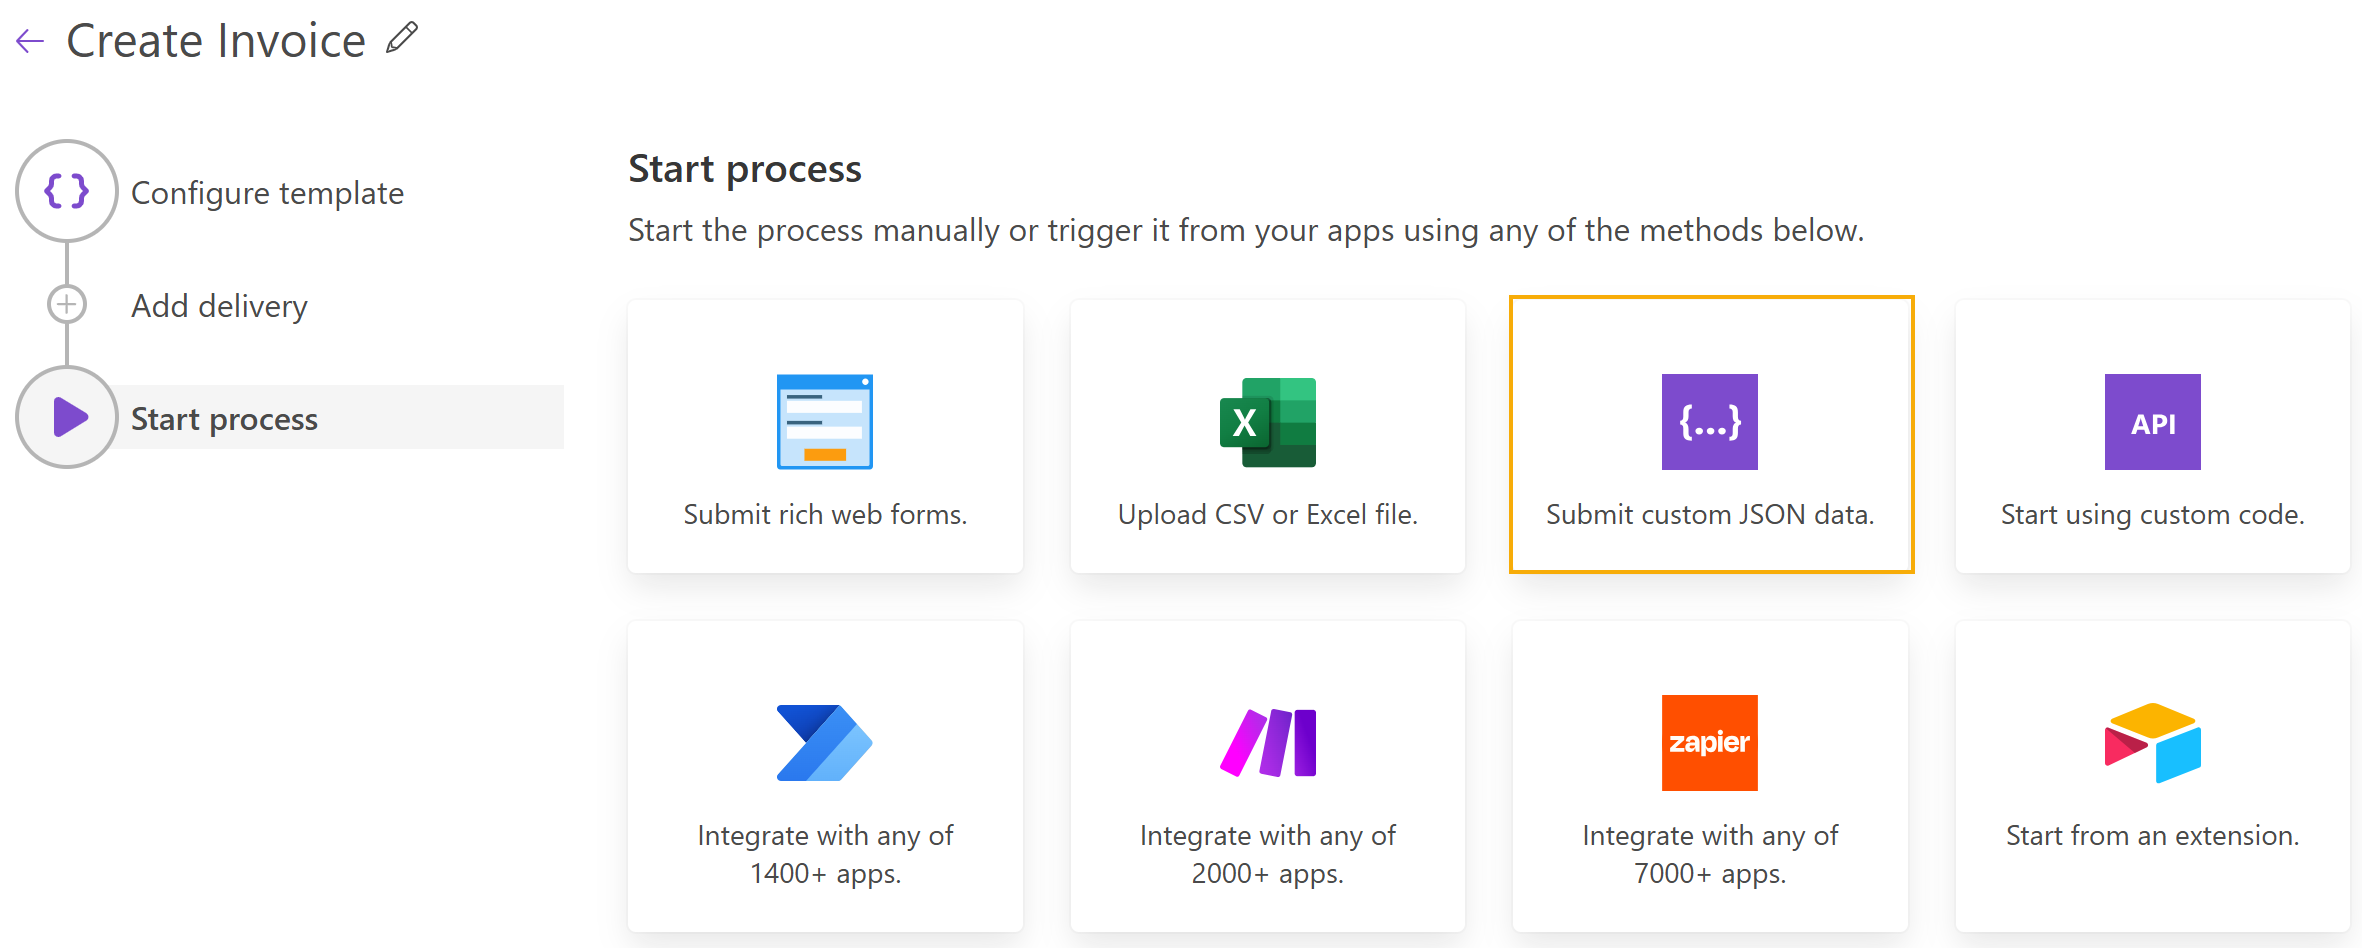Click the purple play Start process step icon
Viewport: 2362px width, 948px height.
[67, 417]
